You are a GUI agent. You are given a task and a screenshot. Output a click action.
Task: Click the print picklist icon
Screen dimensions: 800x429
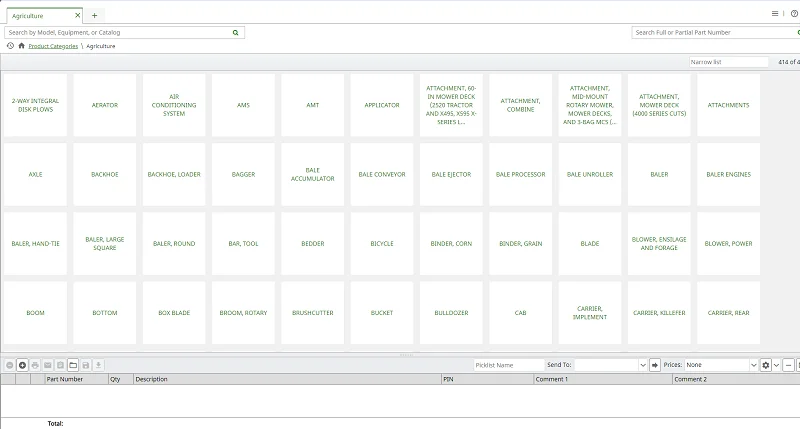point(35,365)
